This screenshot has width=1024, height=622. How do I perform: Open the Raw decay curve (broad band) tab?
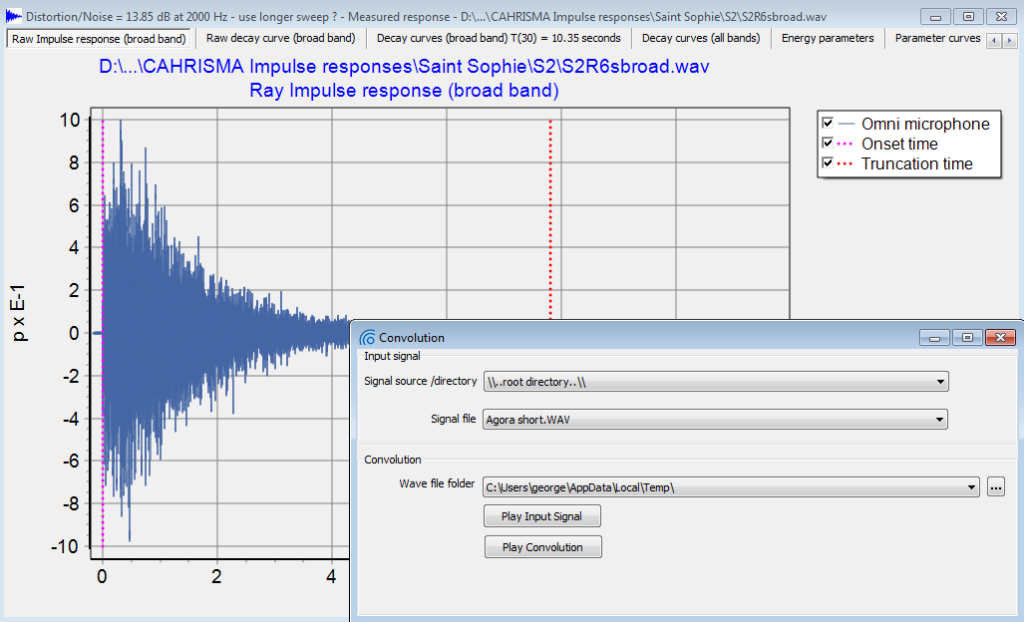coord(281,38)
